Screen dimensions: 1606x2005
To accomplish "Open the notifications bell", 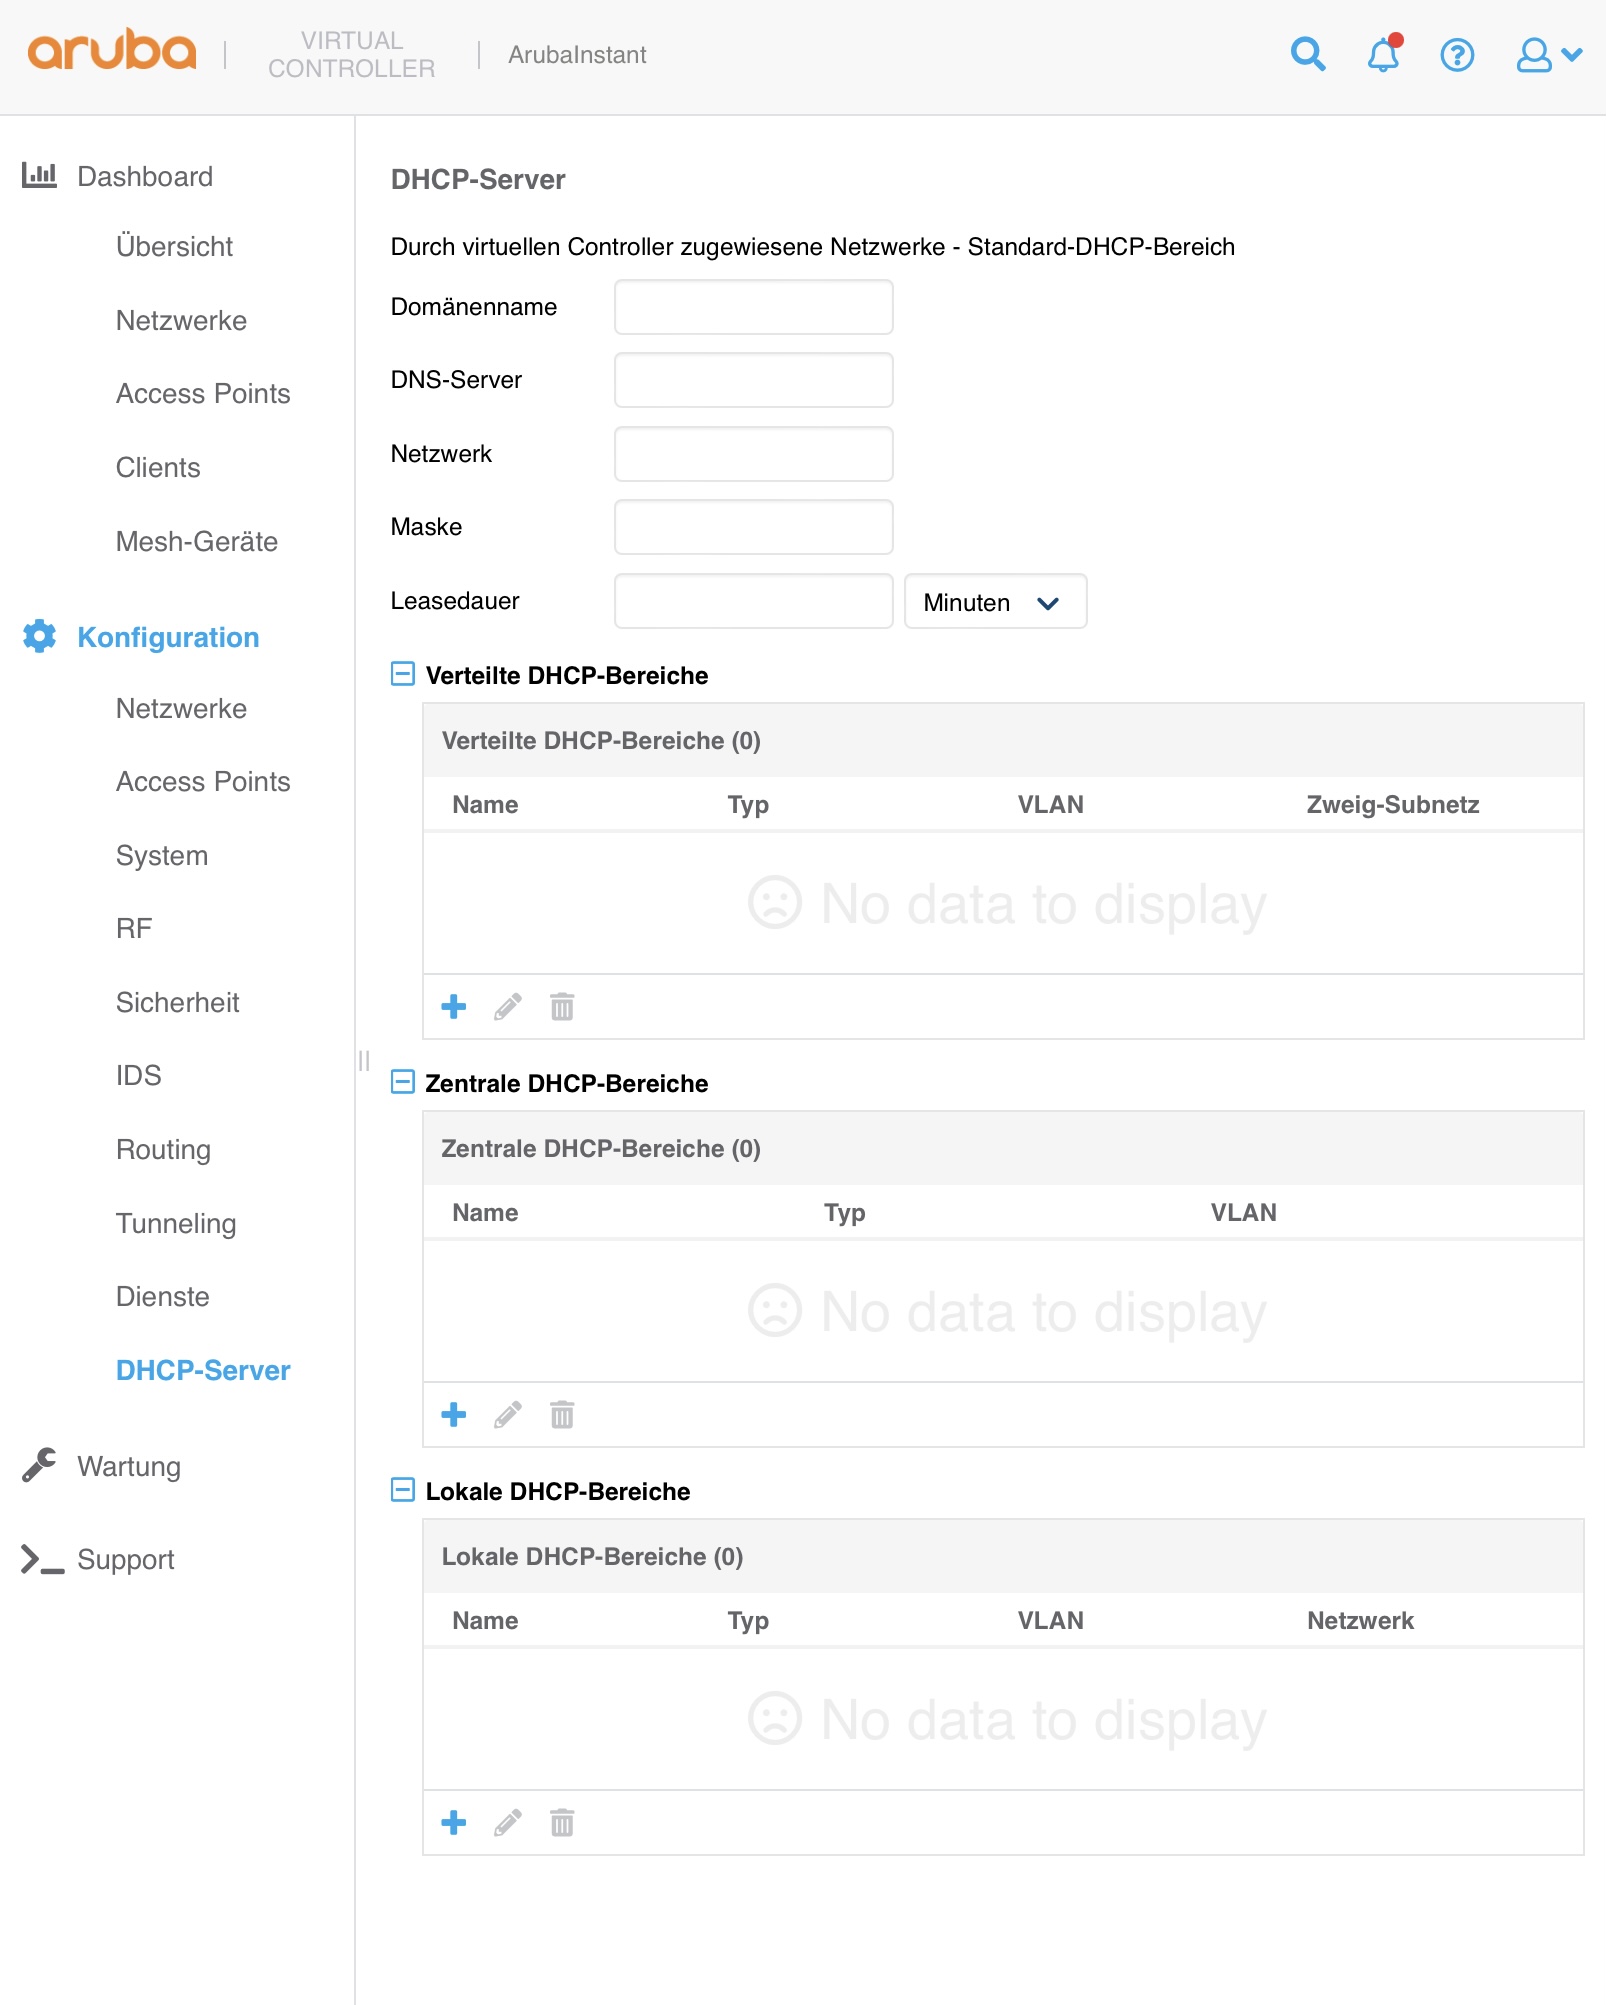I will pos(1383,54).
